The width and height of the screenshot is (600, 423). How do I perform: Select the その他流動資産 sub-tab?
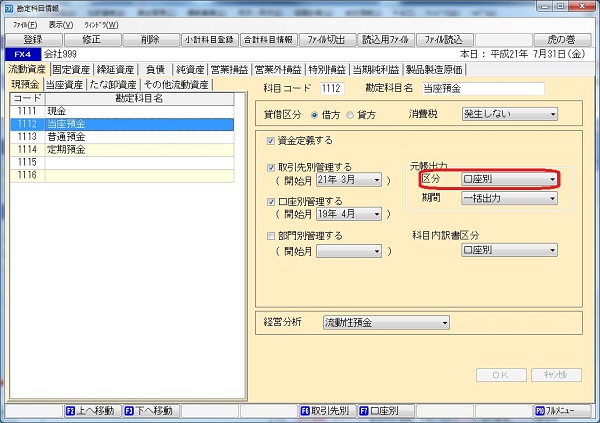click(176, 85)
